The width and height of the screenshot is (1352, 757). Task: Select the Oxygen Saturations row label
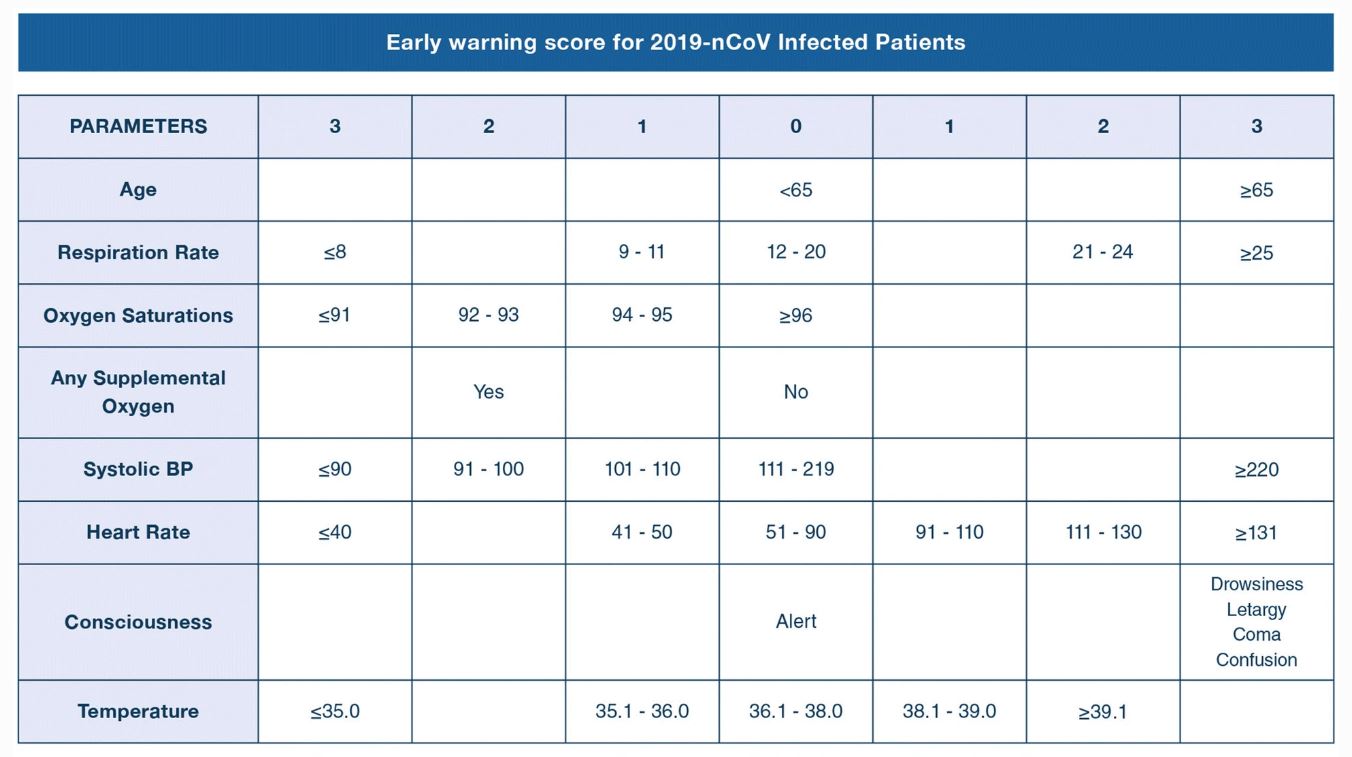coord(138,315)
